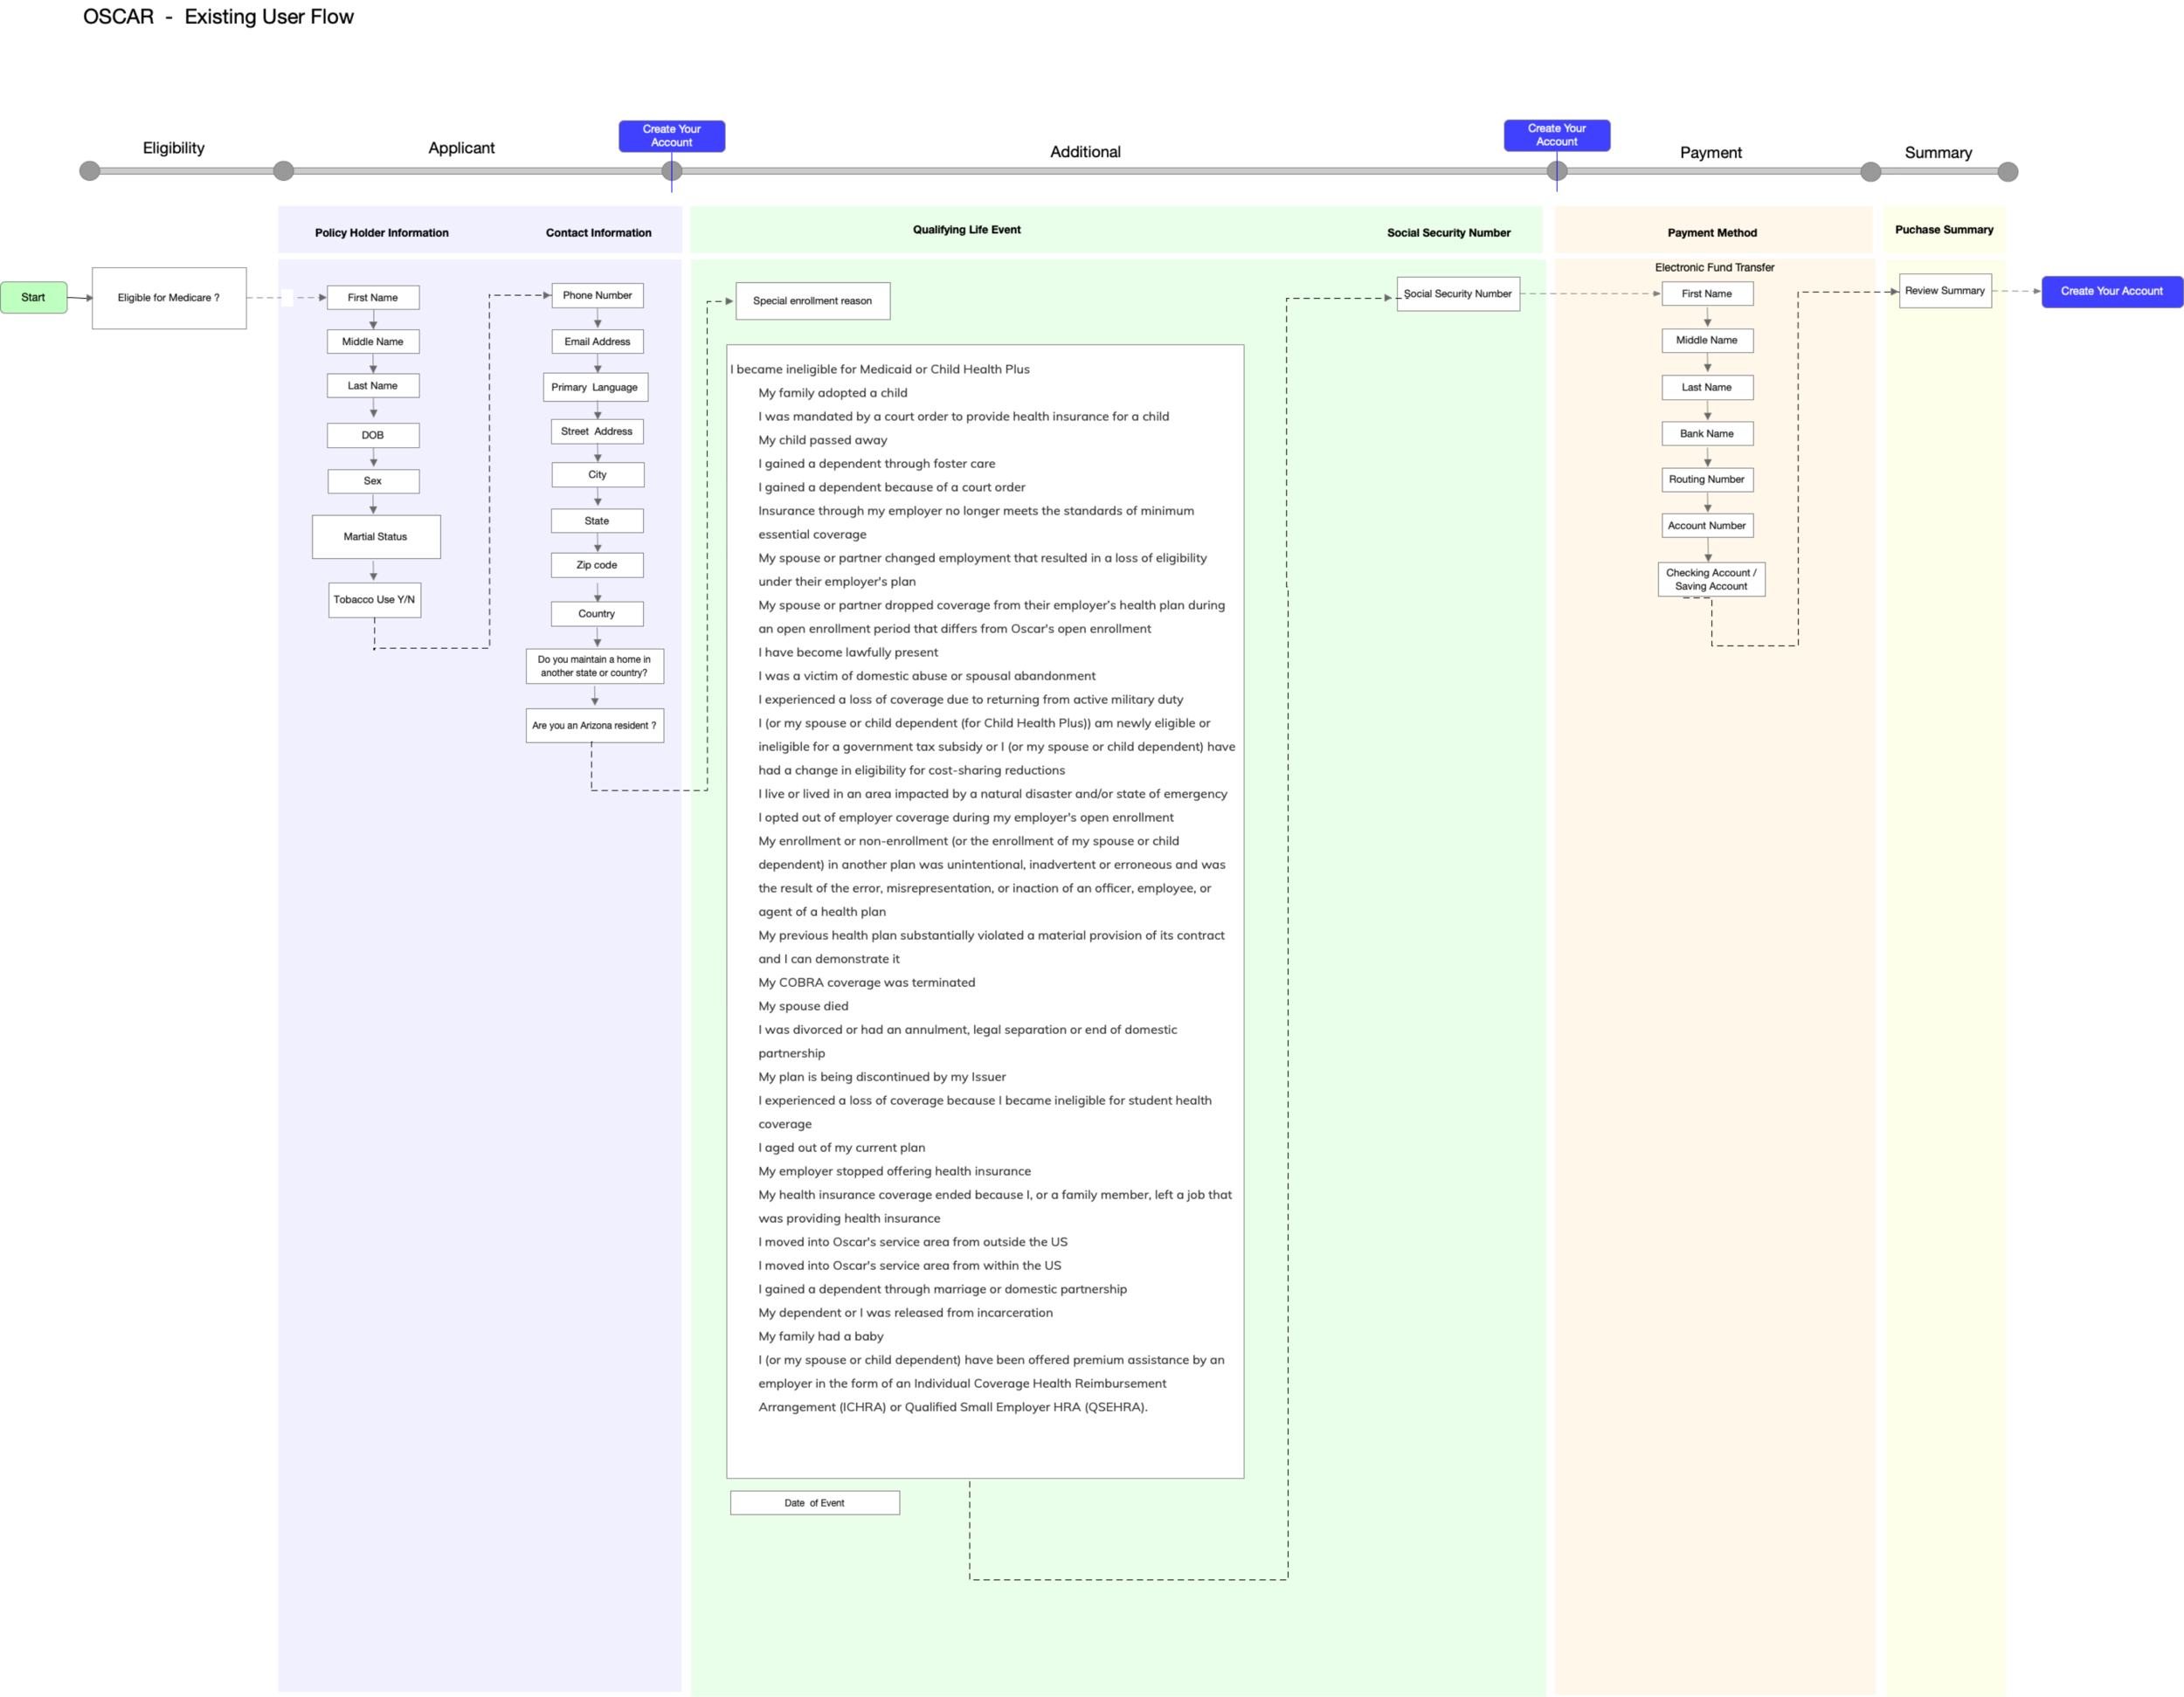The image size is (2184, 1697).
Task: Select Last Name box under Policy Holder Information
Action: 373,385
